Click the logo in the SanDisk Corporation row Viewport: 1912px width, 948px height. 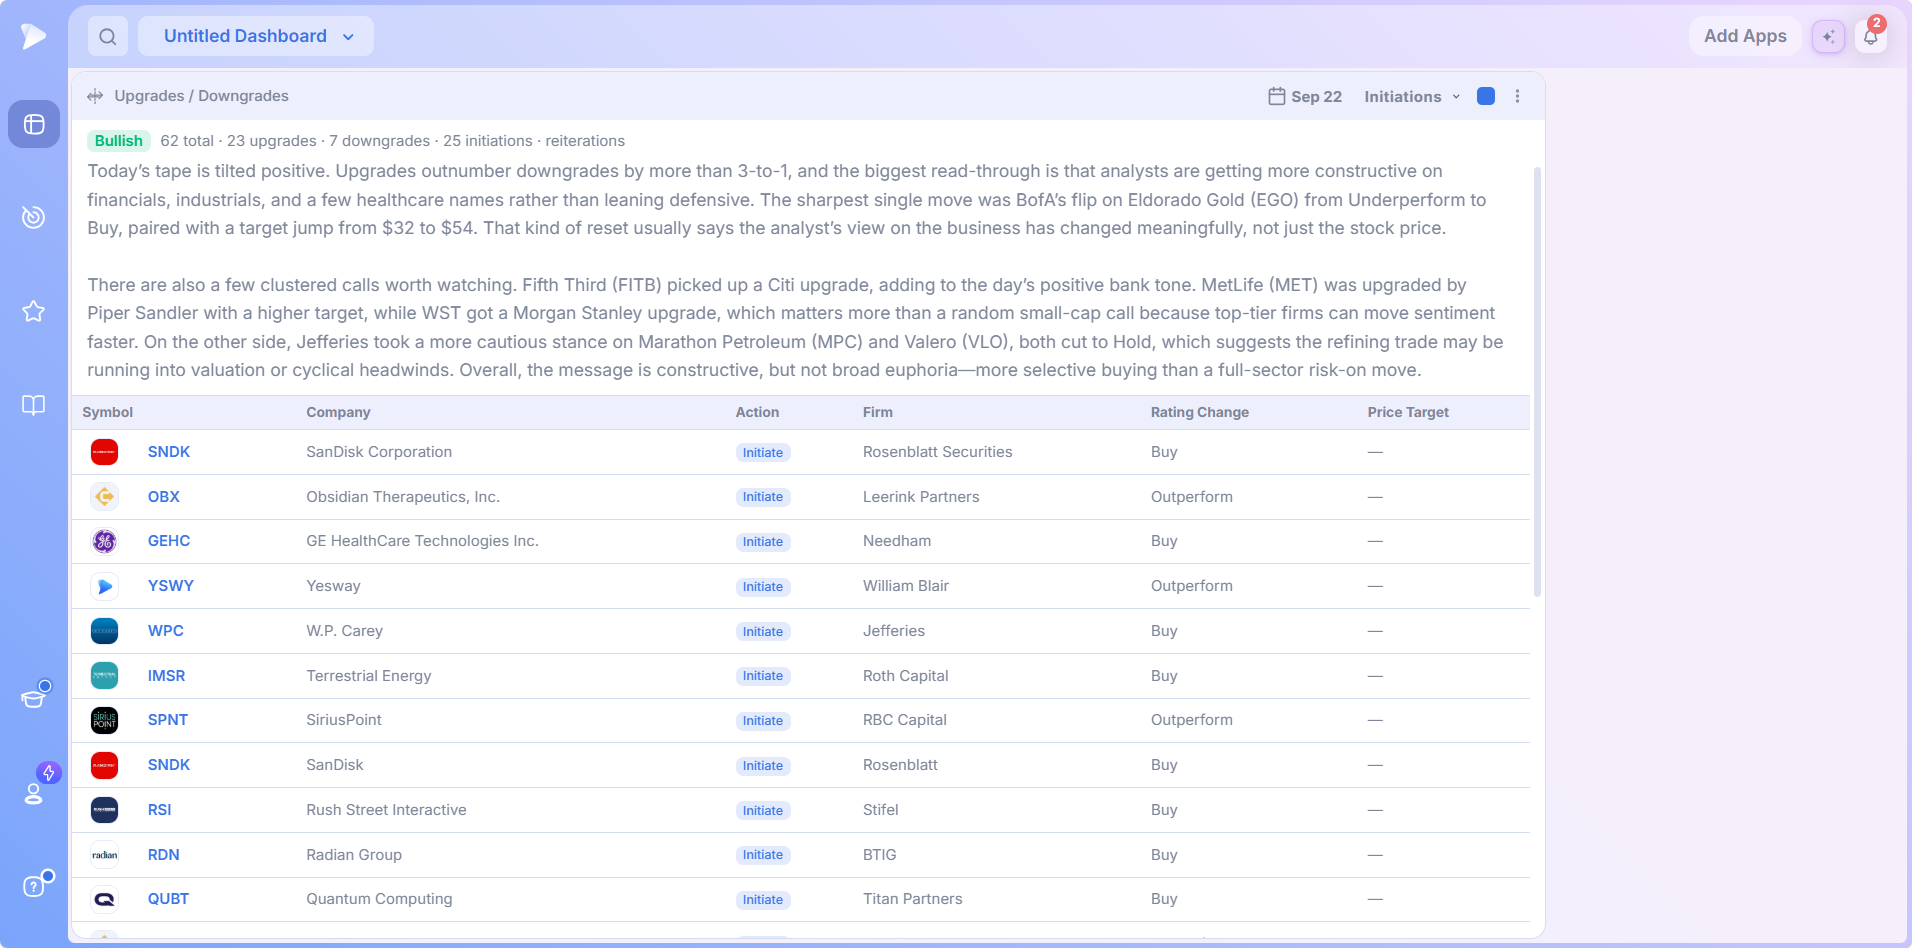104,452
